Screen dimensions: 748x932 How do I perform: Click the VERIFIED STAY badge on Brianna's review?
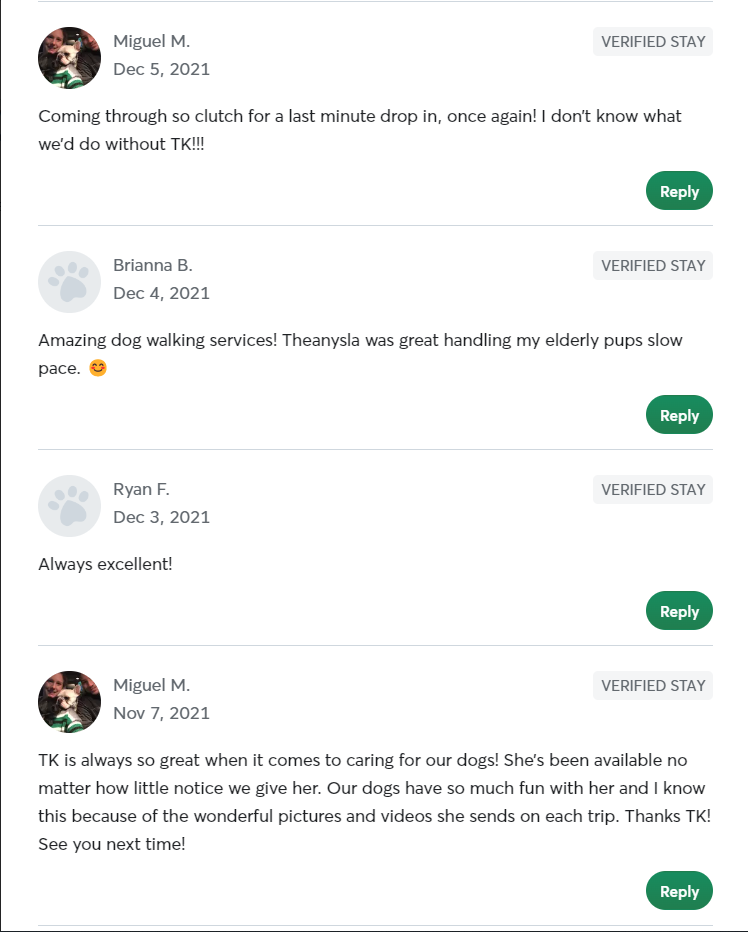(652, 265)
